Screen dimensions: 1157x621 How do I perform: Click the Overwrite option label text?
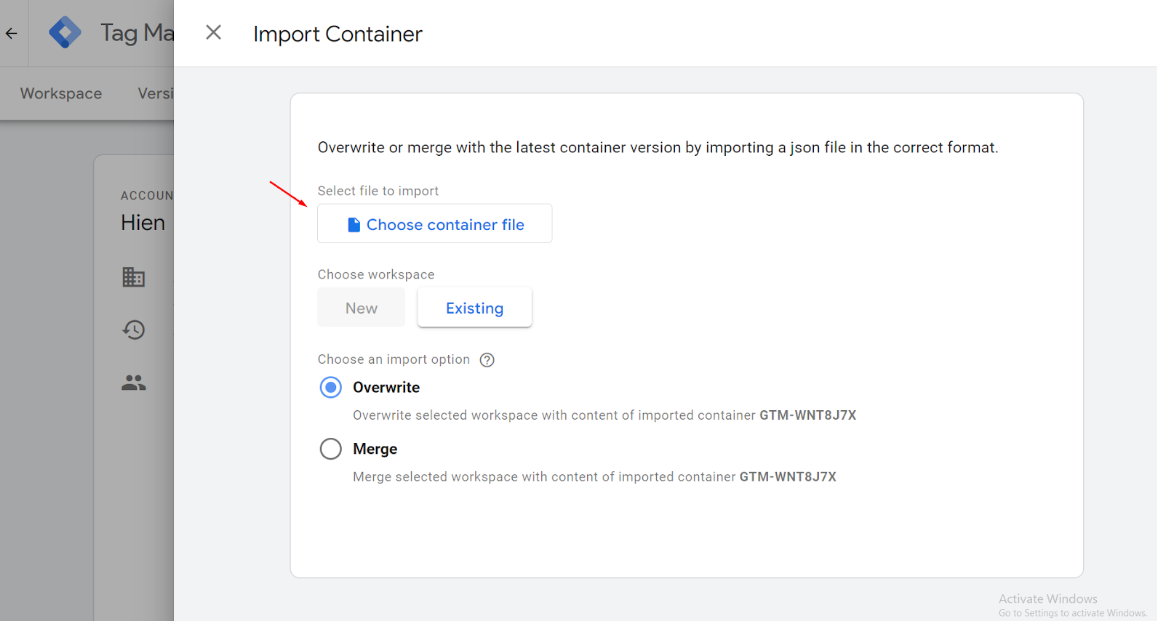point(386,388)
